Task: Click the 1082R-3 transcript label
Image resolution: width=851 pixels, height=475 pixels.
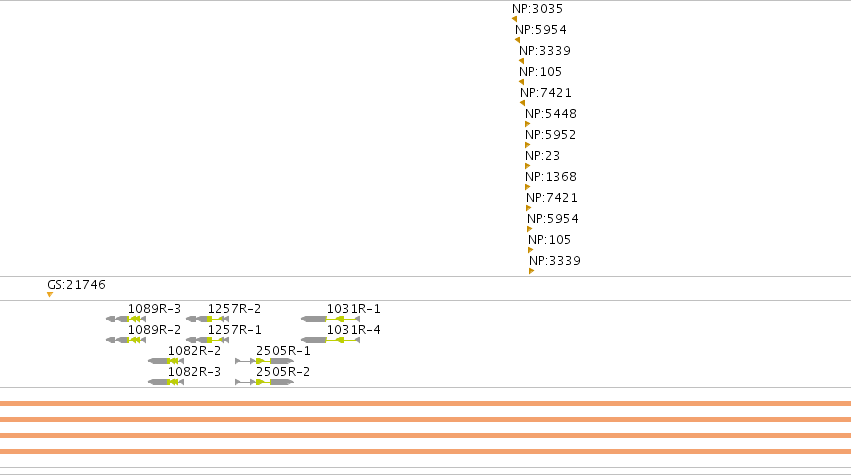Action: [x=194, y=372]
